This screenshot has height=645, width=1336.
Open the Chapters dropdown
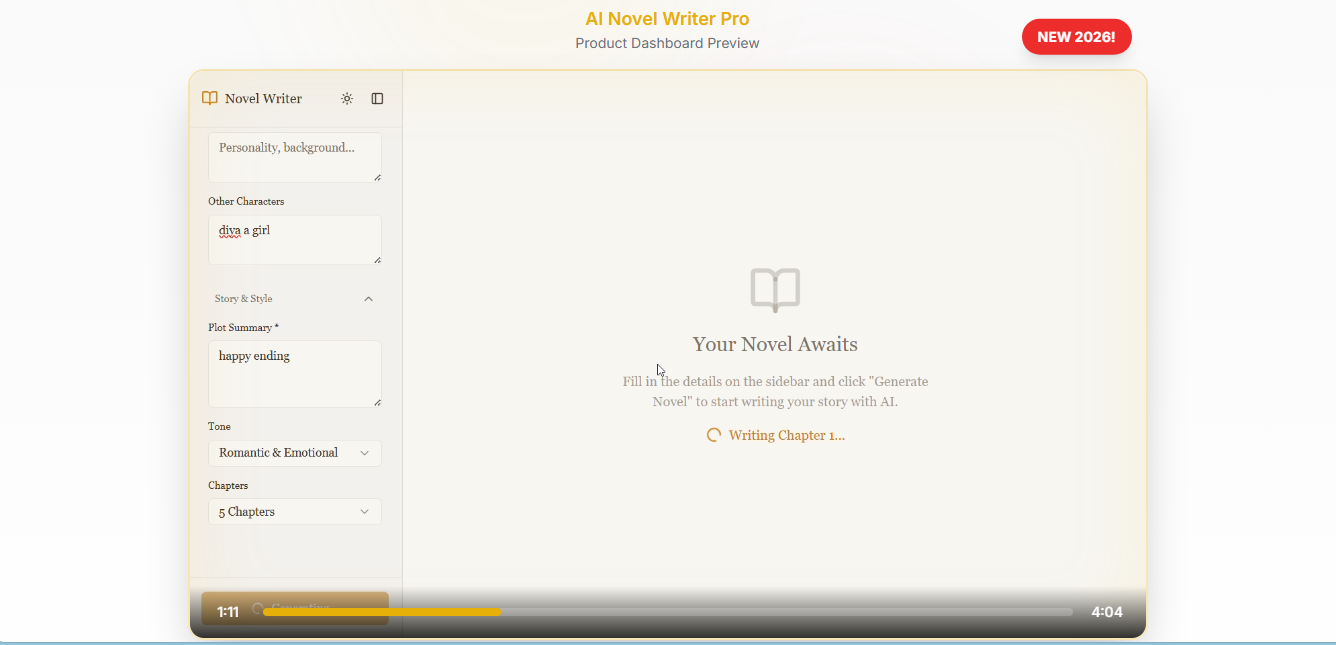294,512
